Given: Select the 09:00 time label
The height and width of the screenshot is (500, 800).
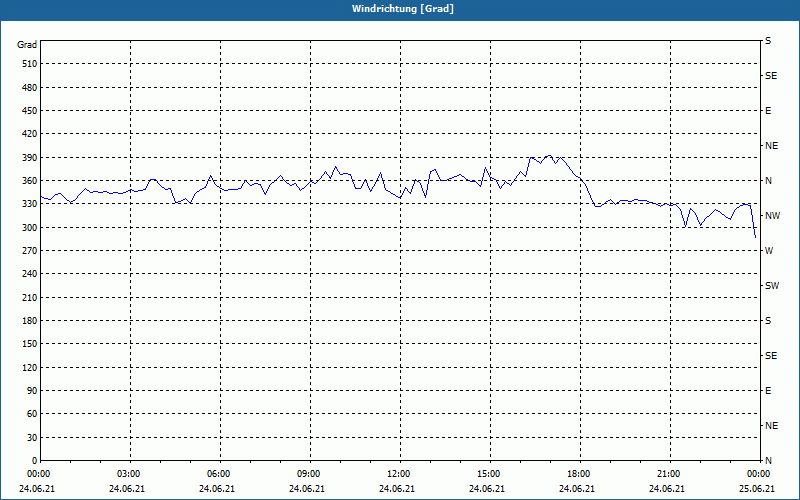Looking at the screenshot, I should click(309, 474).
